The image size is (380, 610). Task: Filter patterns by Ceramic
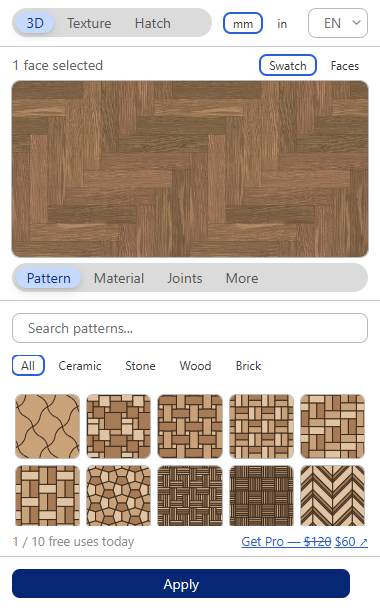80,366
